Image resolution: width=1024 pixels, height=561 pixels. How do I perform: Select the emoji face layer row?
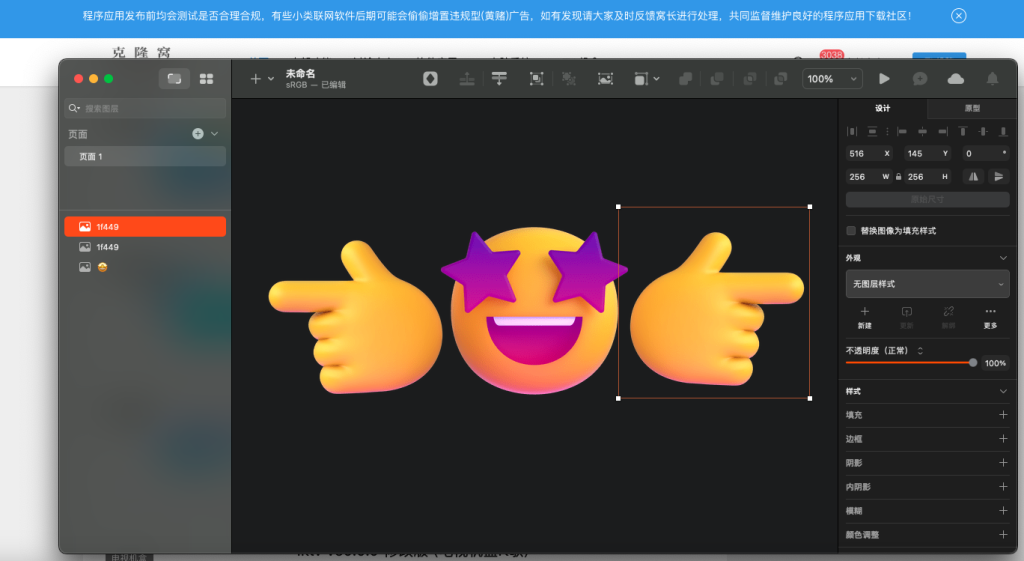(145, 267)
